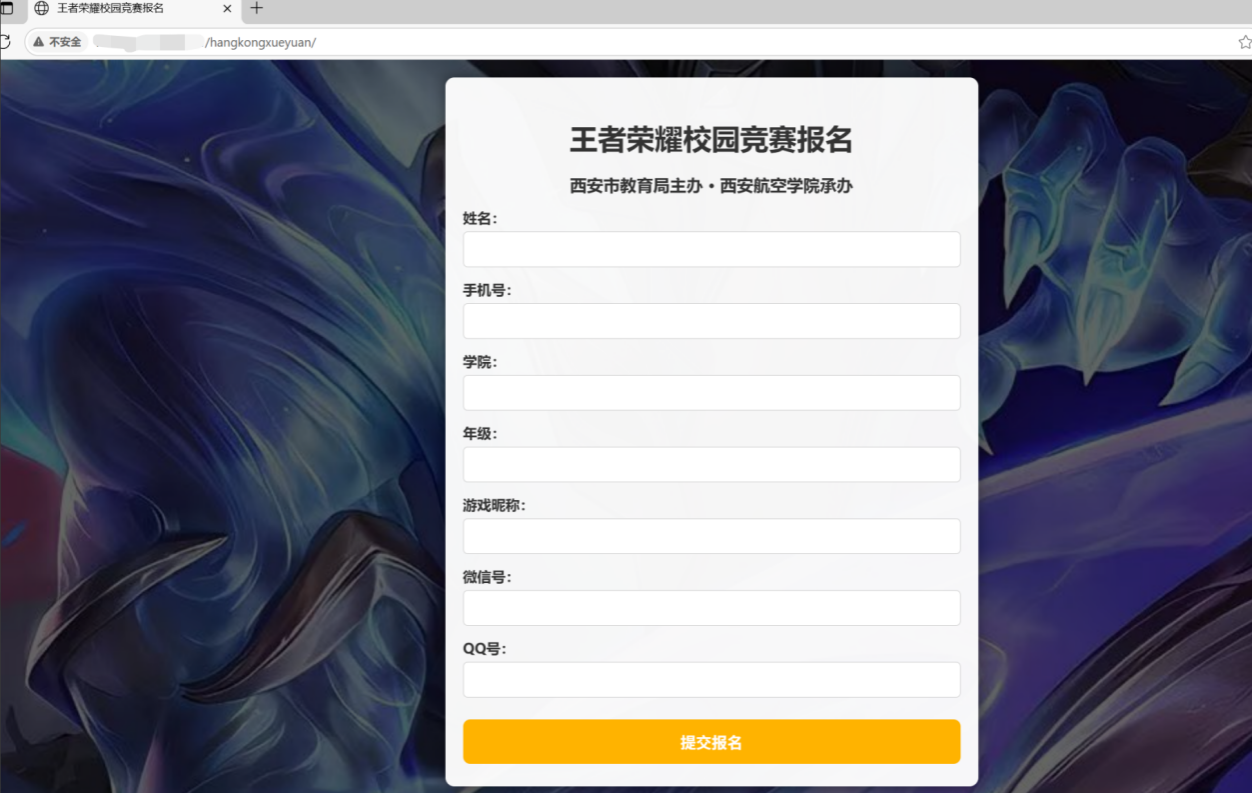
Task: Close the 王者荣耀校园竞赛报名 tab
Action: tap(227, 8)
